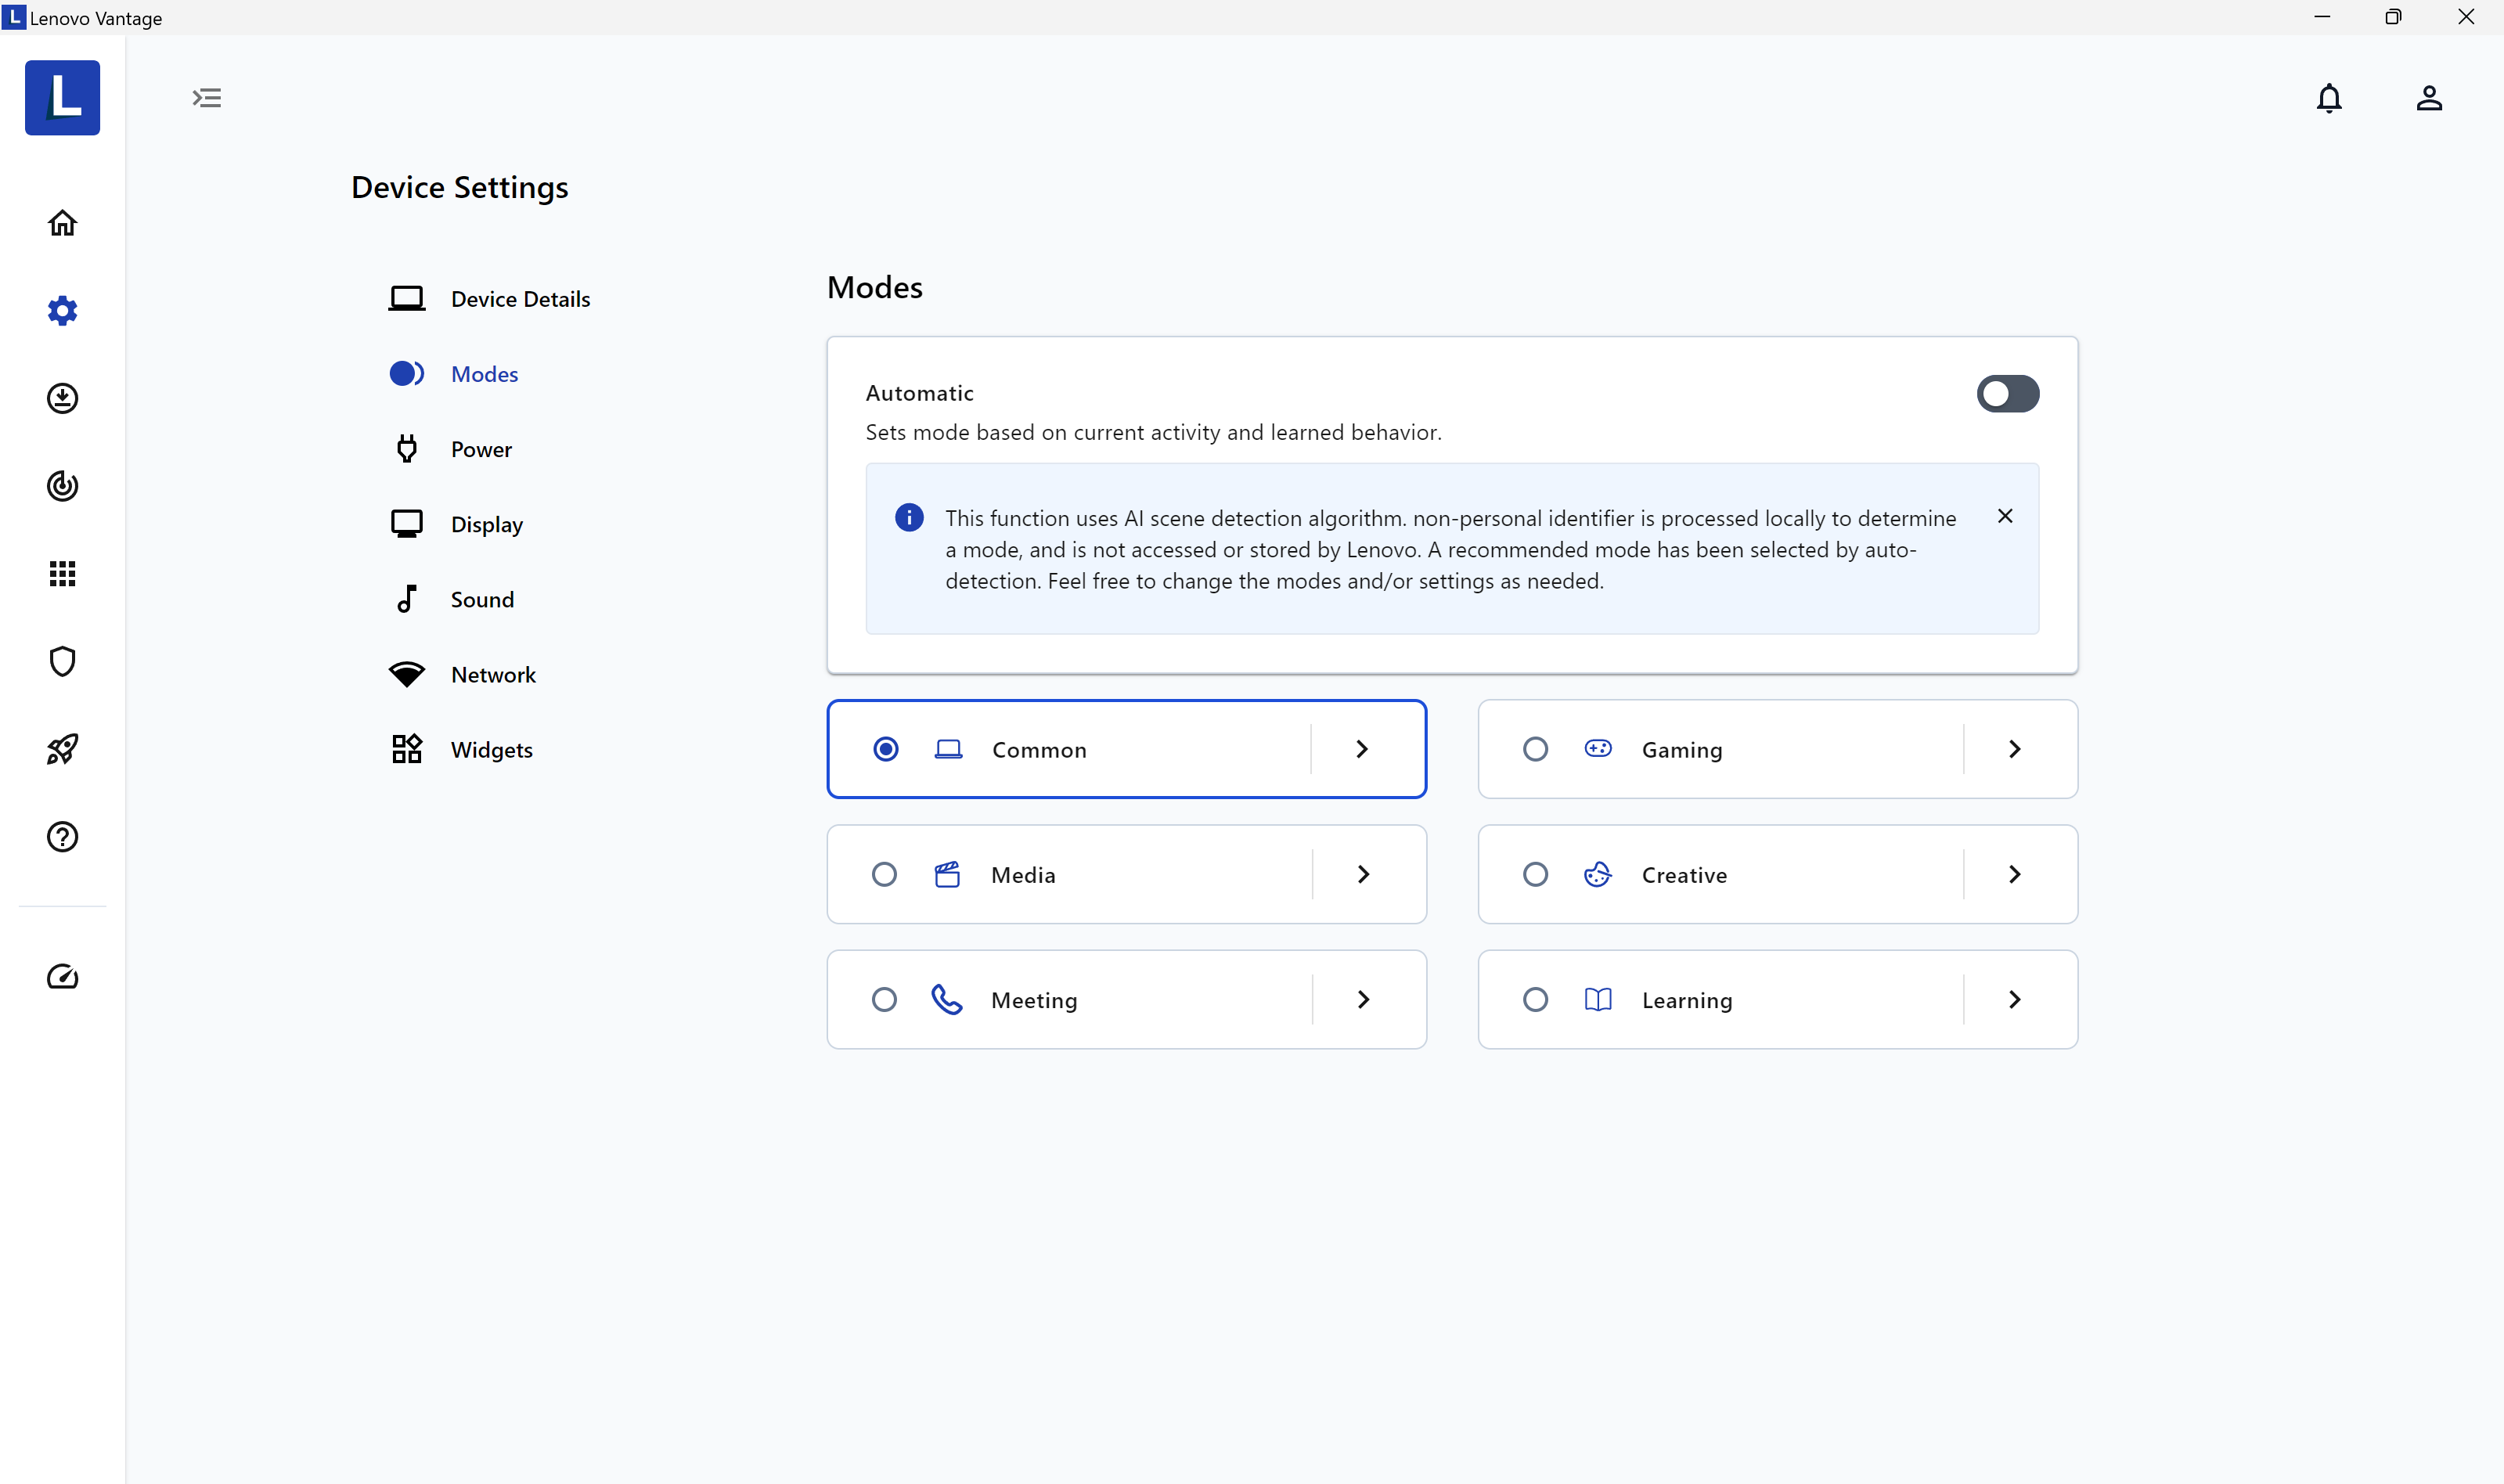The width and height of the screenshot is (2504, 1484).
Task: Open help question mark icon in sidebar
Action: 62,836
